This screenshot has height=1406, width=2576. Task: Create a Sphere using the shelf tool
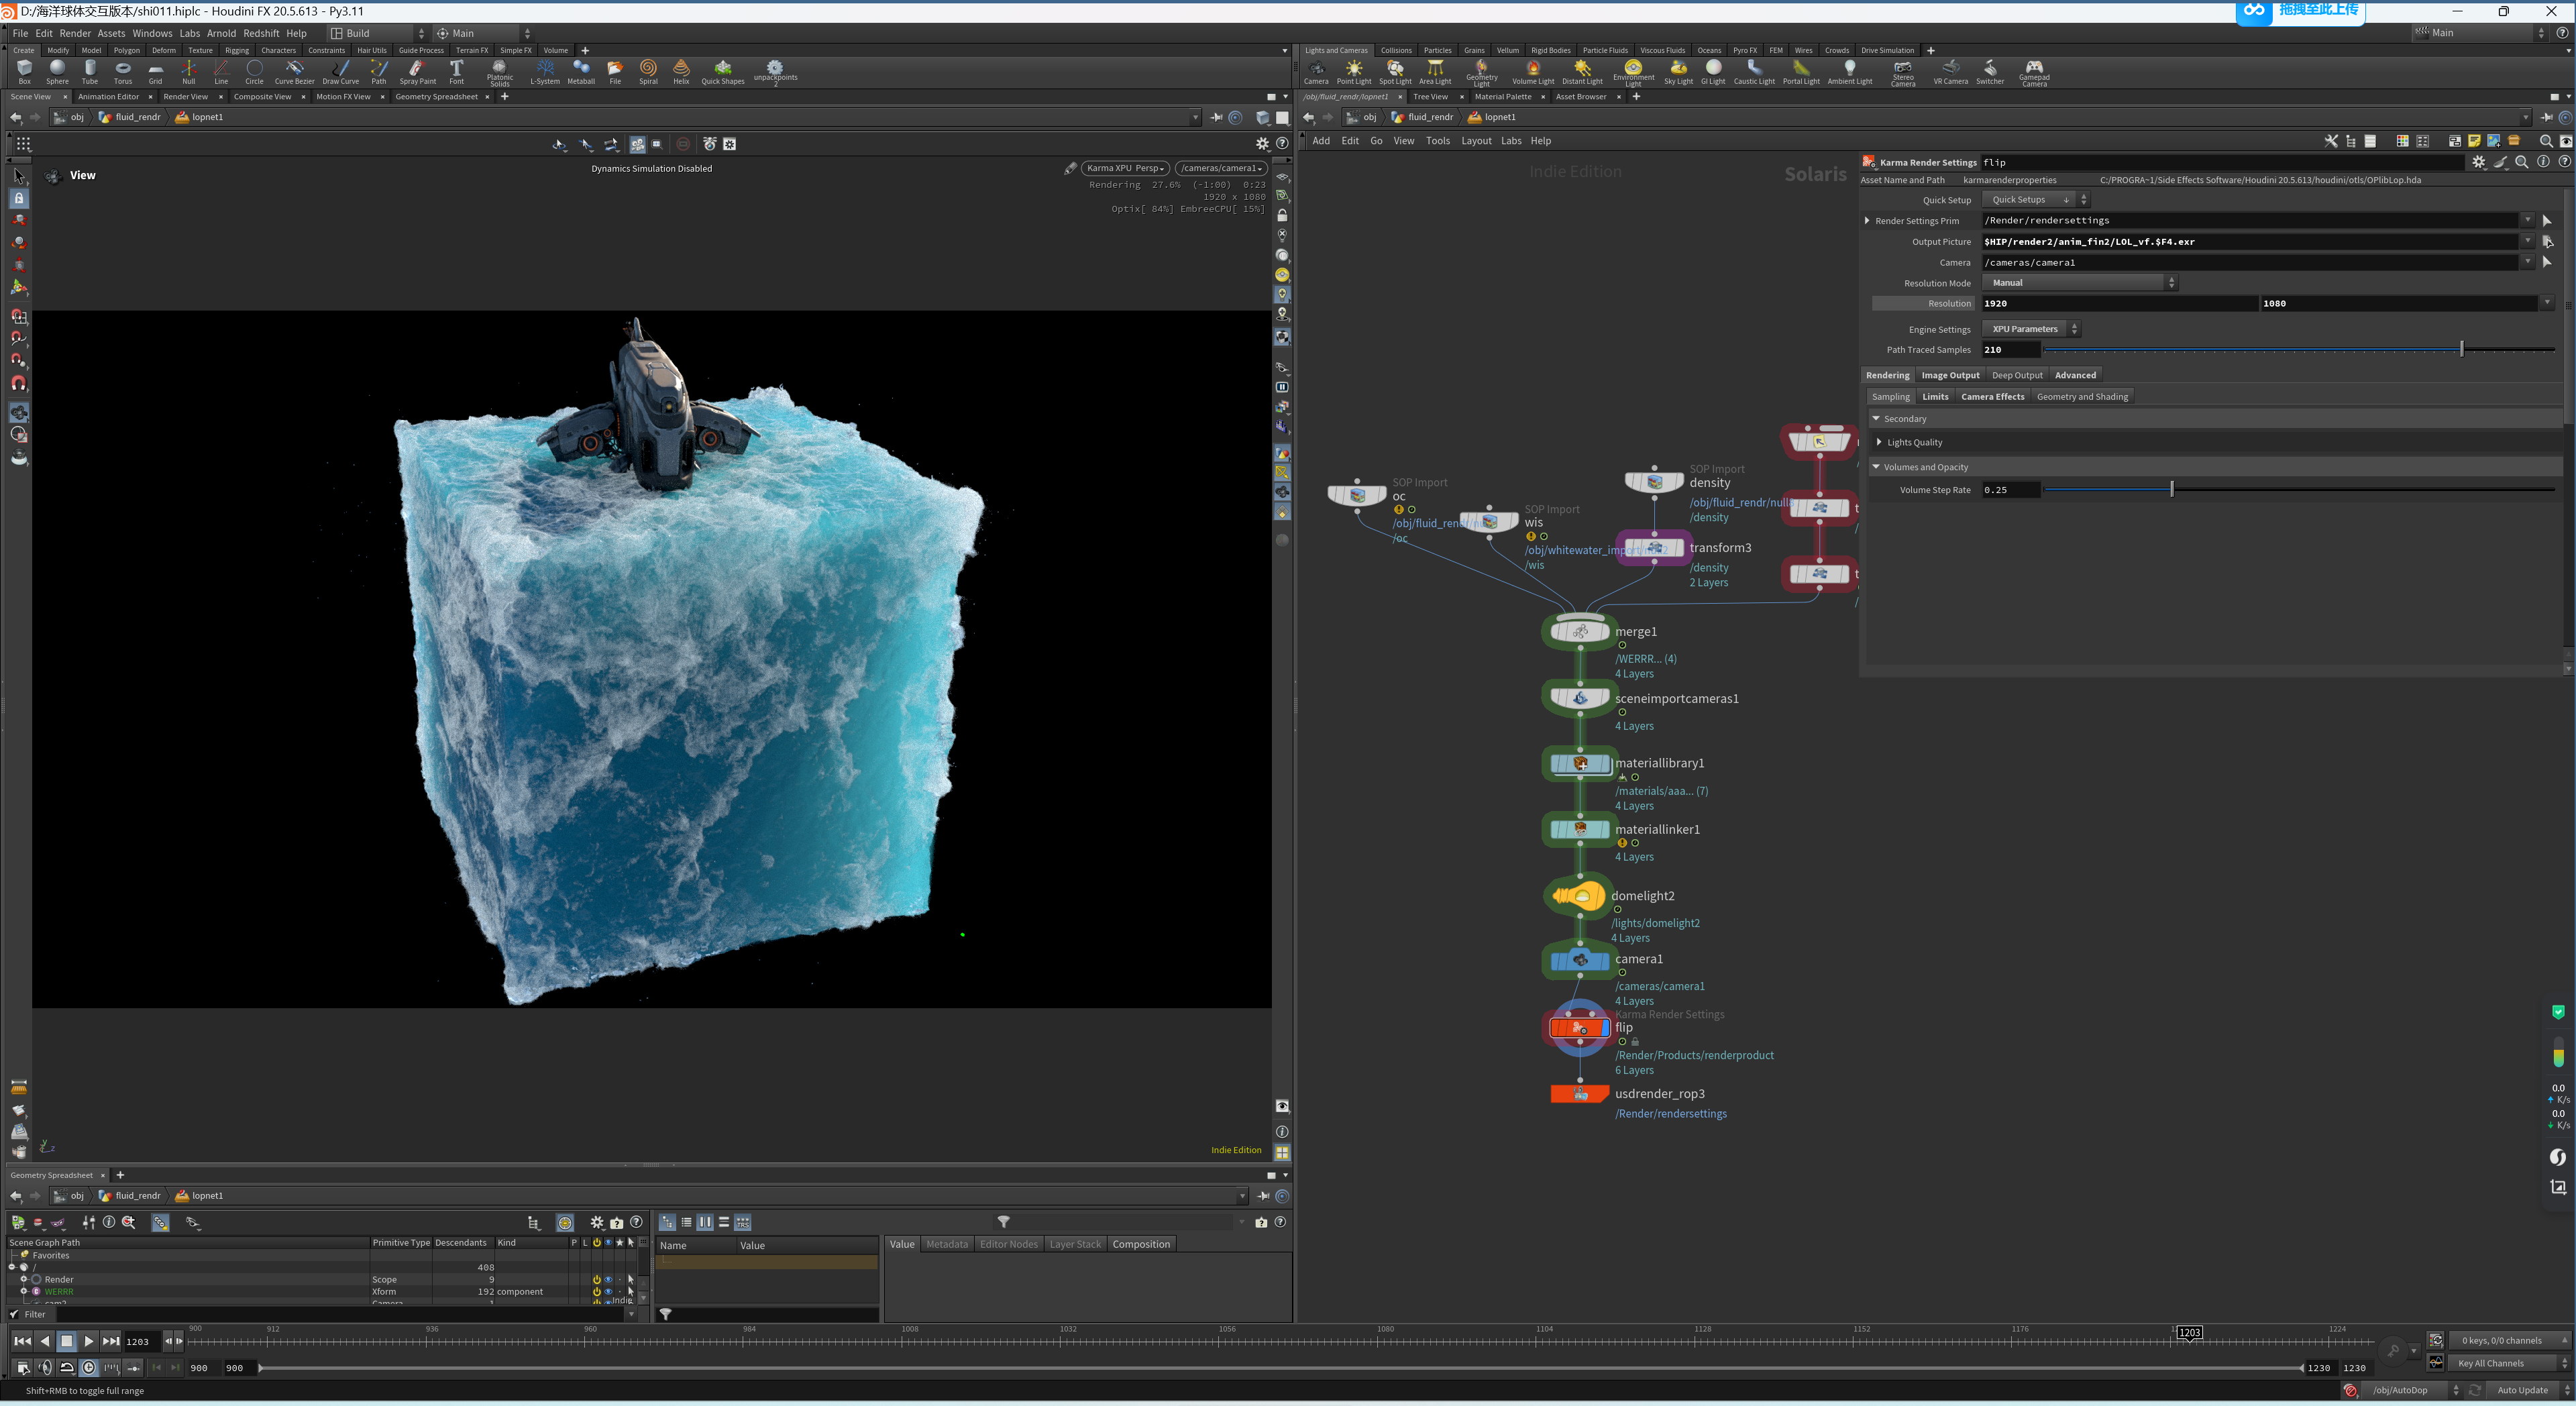(x=57, y=70)
